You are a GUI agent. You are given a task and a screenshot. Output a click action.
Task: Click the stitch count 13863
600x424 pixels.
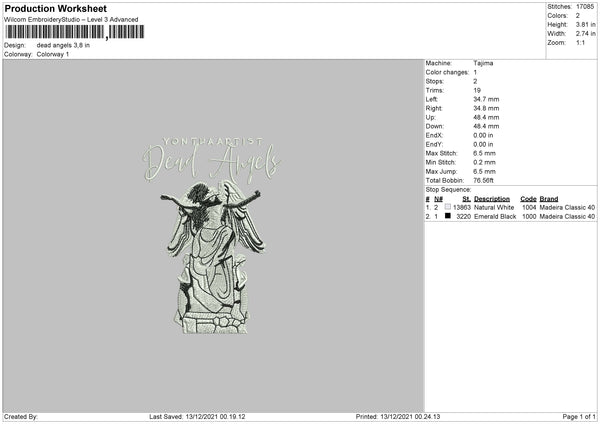pyautogui.click(x=461, y=207)
